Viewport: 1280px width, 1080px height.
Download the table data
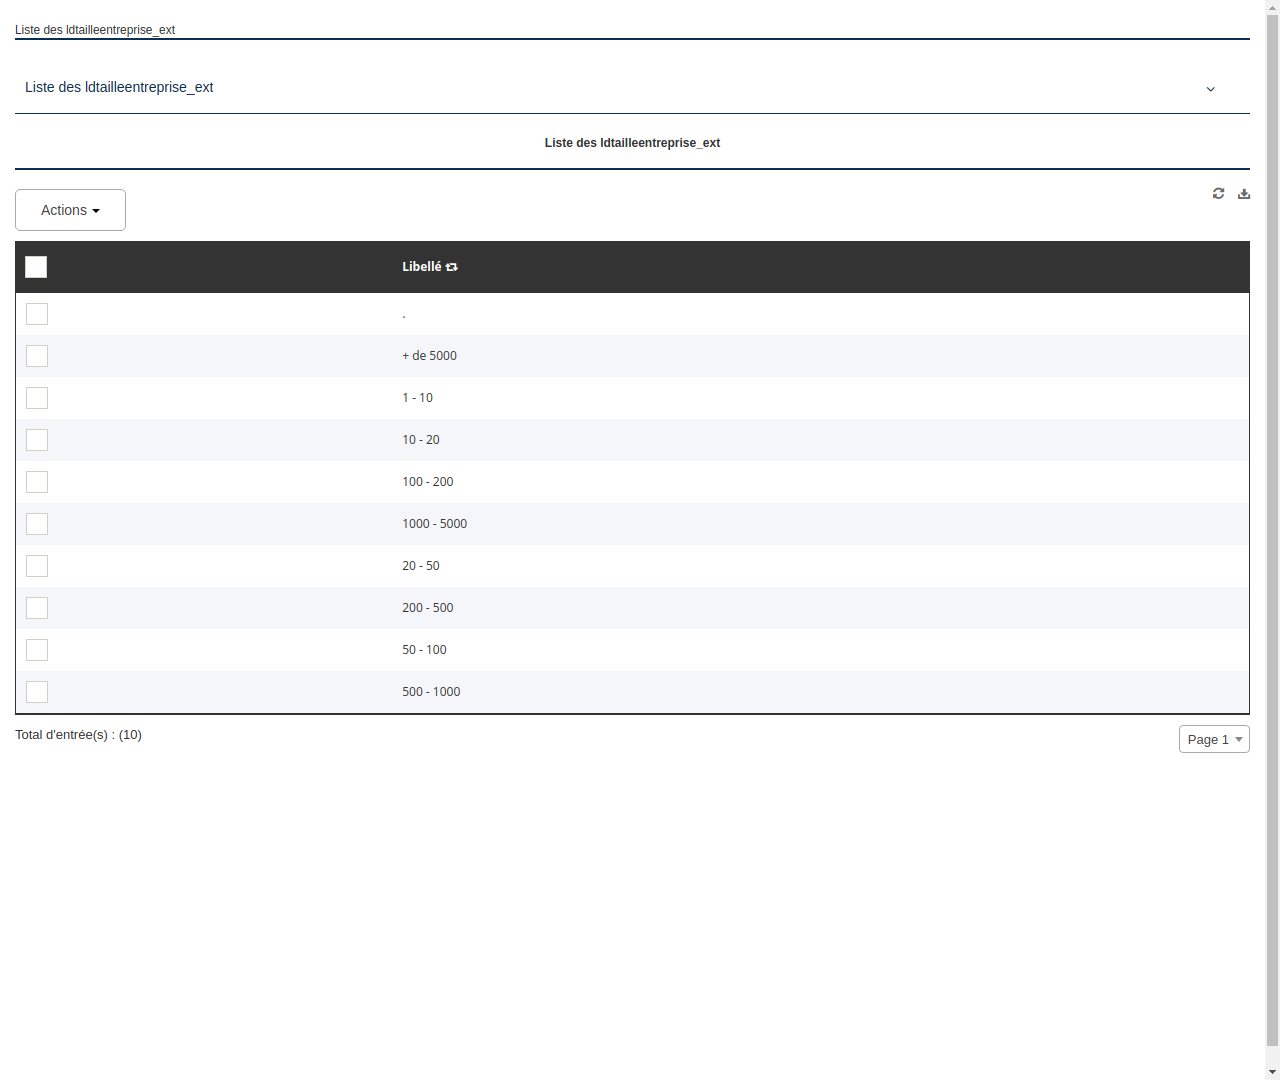click(1243, 193)
